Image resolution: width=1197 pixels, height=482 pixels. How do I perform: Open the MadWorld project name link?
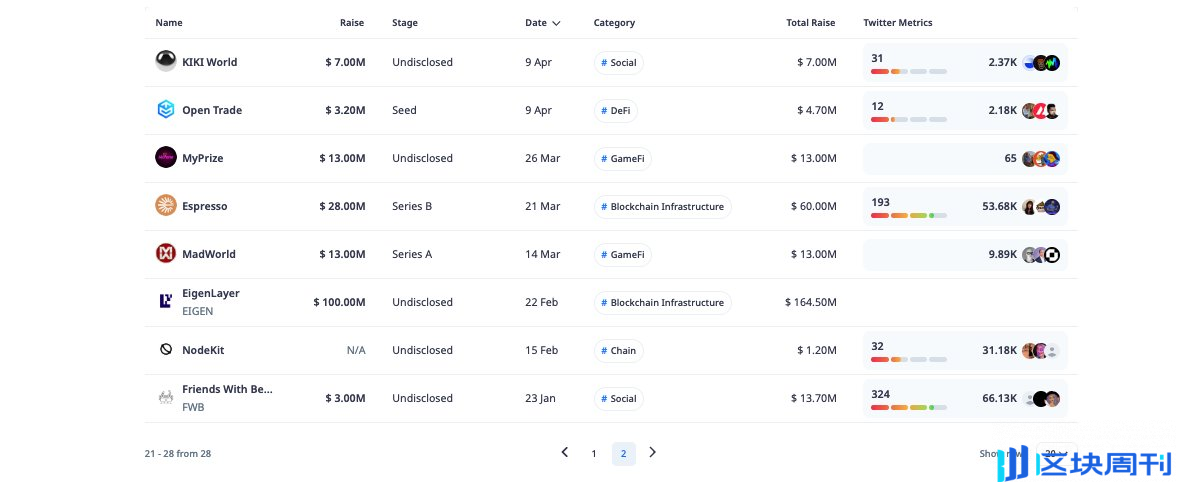click(208, 254)
